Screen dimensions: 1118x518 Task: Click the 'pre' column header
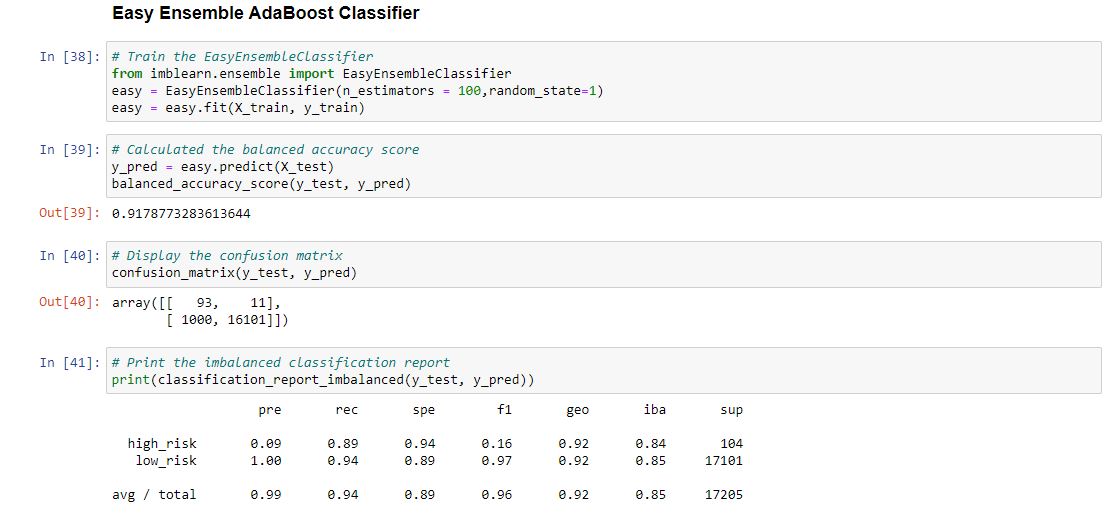[x=270, y=410]
